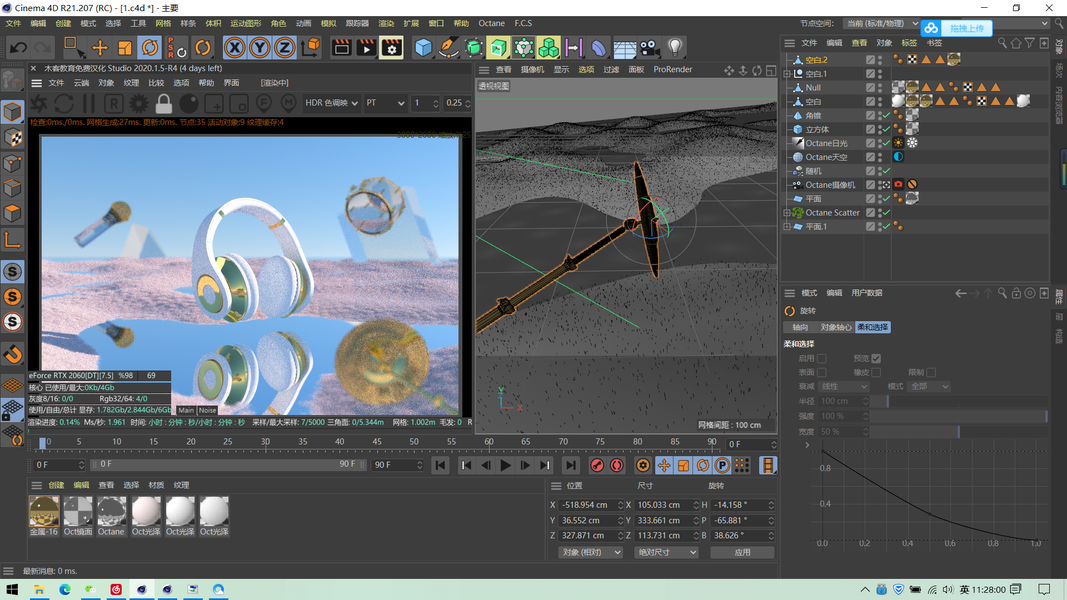Click the 拖拽上传 upload button
1067x600 pixels.
[957, 28]
